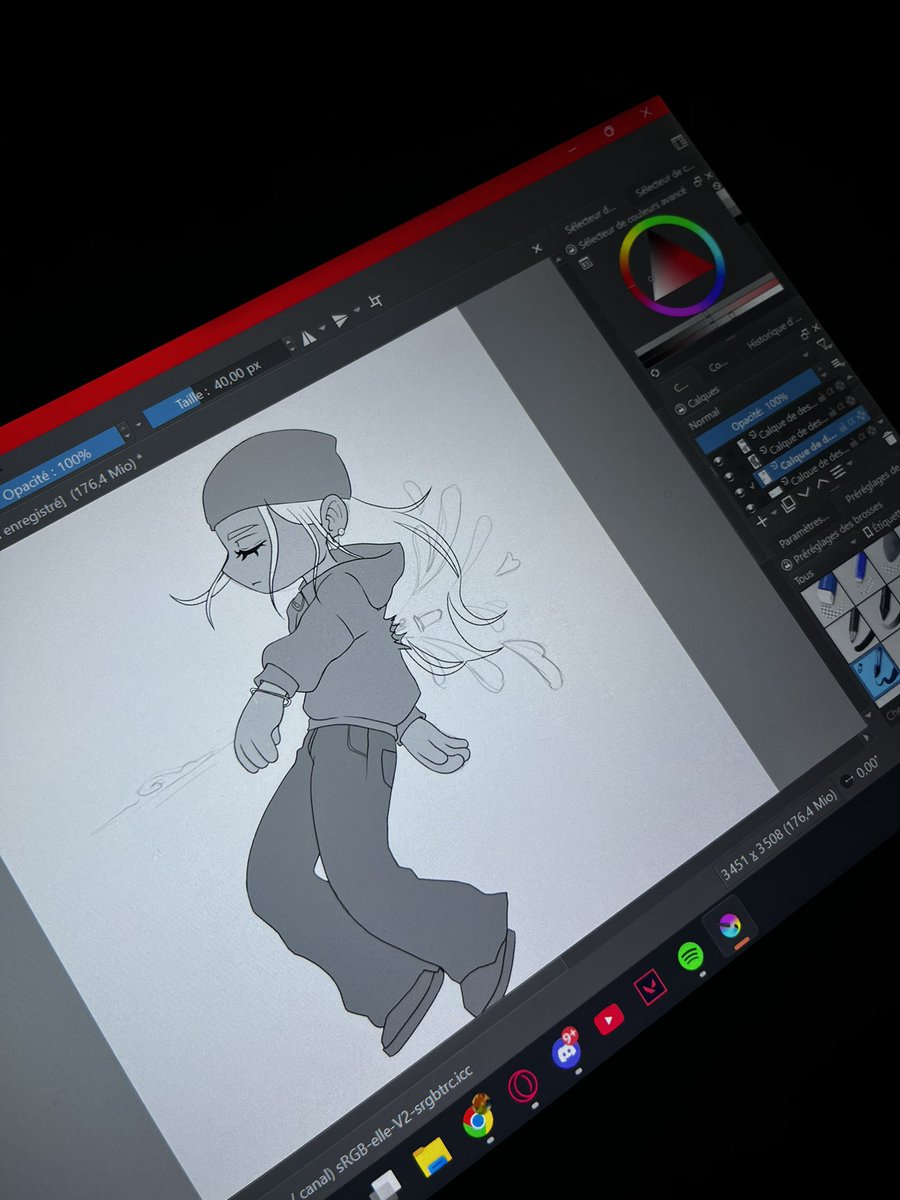This screenshot has width=900, height=1200.
Task: Switch to the Préréglages de... tab
Action: click(x=872, y=486)
